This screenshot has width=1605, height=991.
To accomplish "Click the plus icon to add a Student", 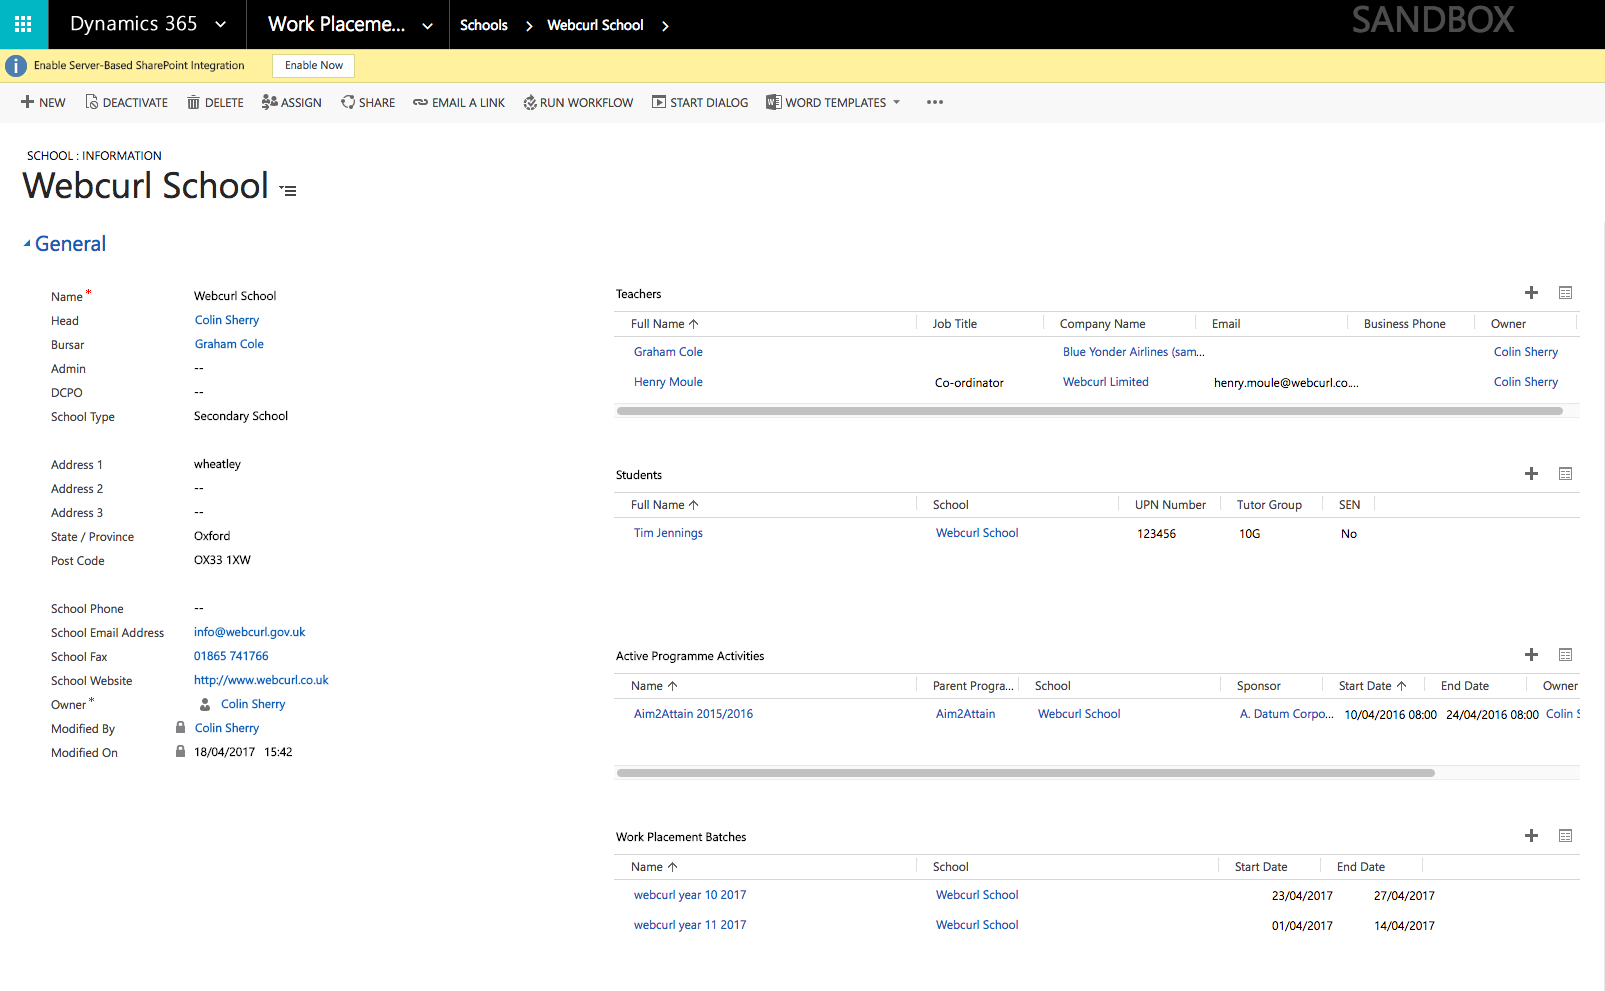I will [1531, 474].
